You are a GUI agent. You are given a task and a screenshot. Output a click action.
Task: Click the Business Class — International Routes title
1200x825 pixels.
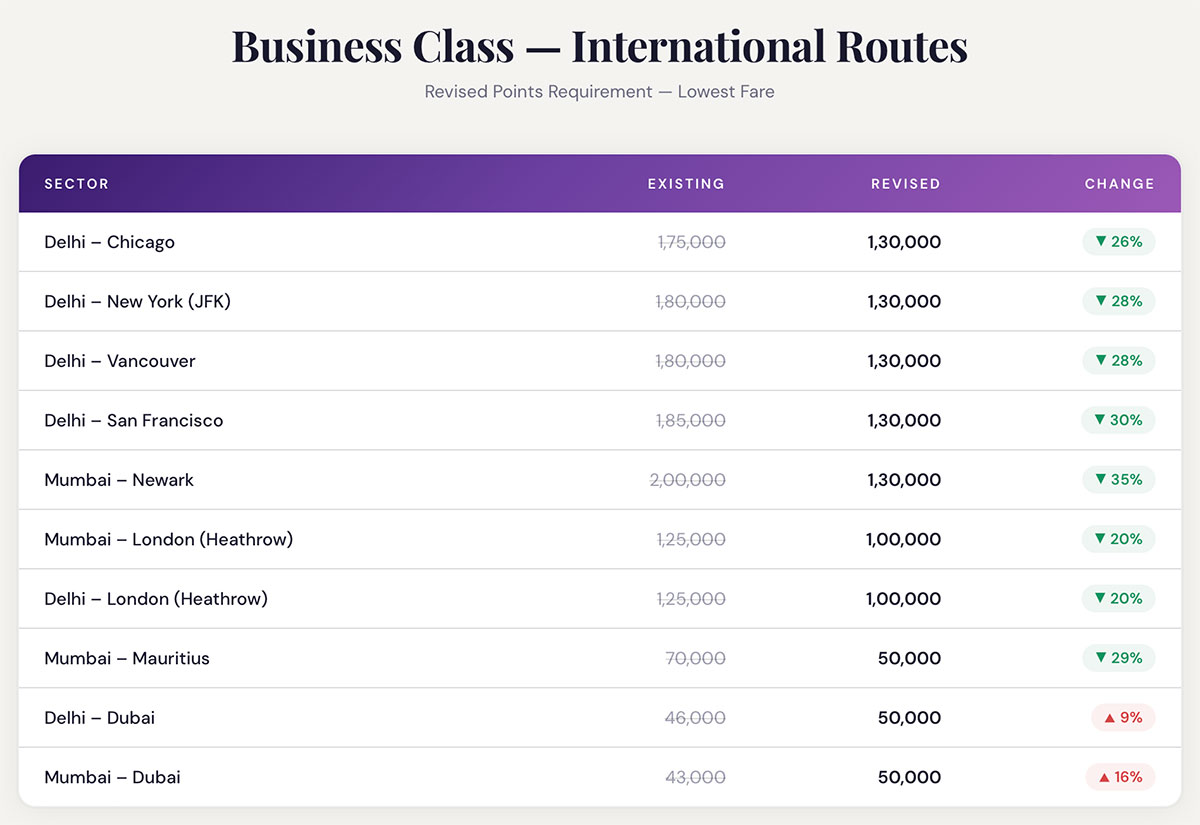click(599, 45)
